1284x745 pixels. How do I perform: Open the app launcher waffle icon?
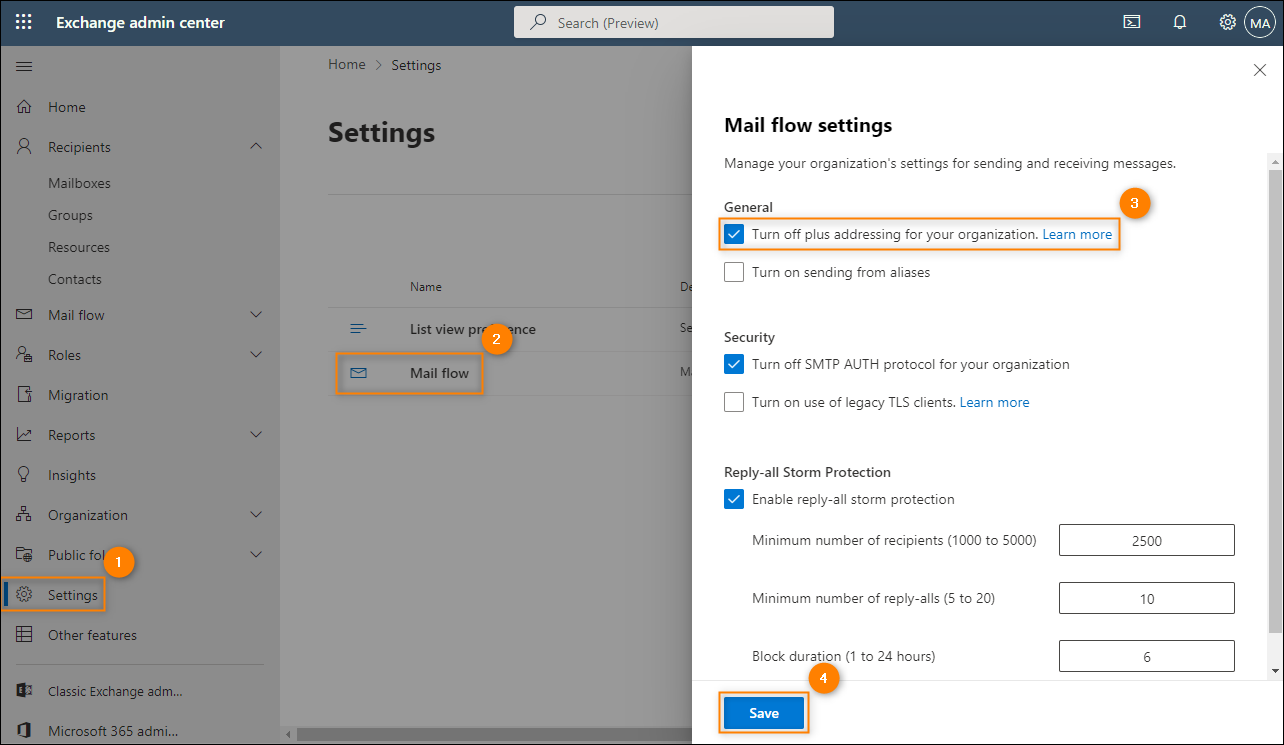[24, 22]
